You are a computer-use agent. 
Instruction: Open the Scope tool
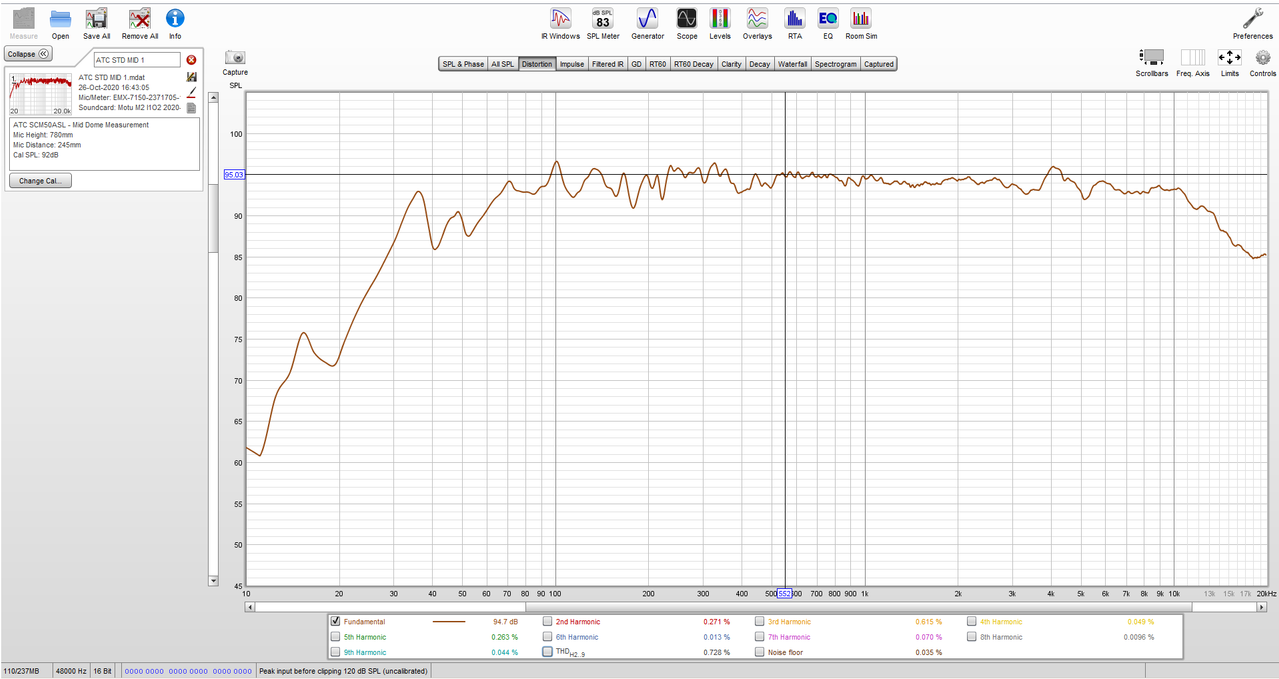(x=687, y=18)
